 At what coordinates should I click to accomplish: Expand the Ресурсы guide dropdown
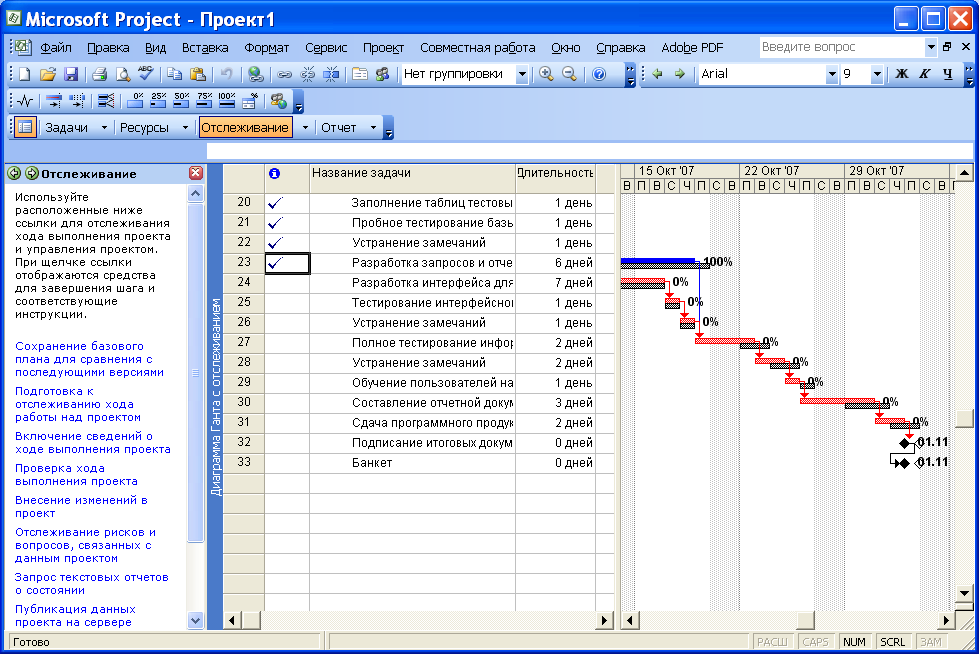[185, 127]
